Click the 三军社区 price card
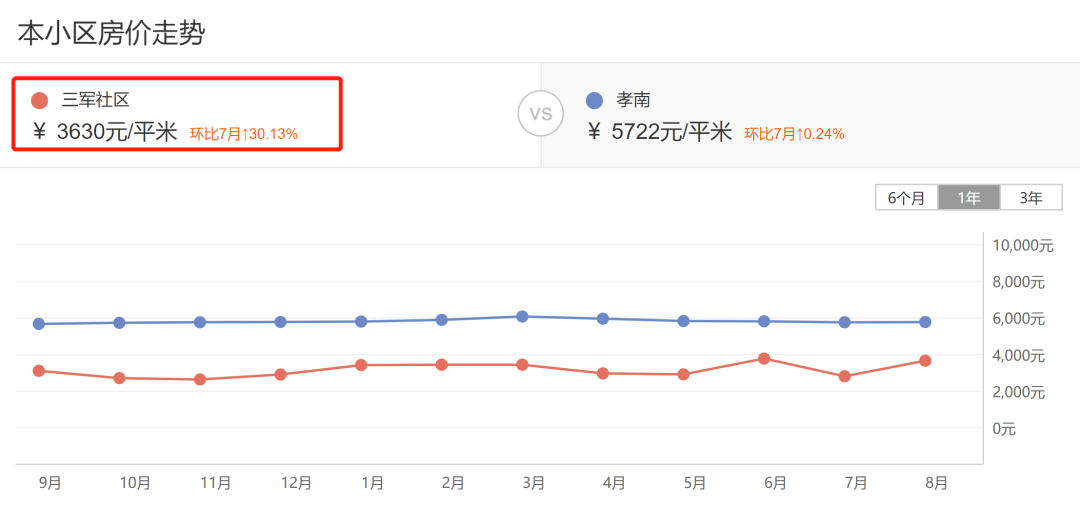1080x505 pixels. 177,114
